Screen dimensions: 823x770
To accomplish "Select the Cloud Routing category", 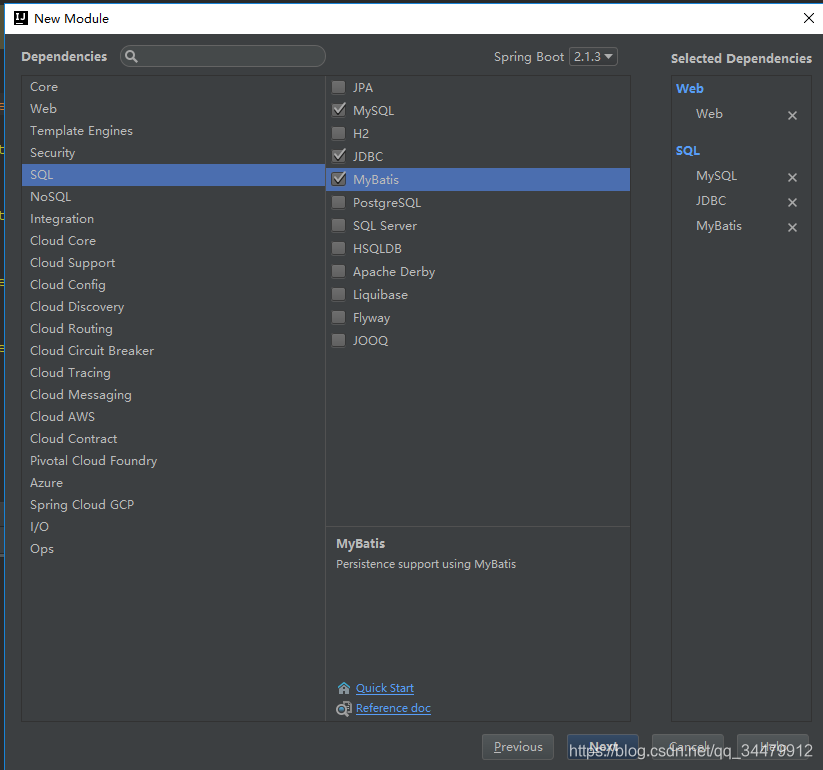I will [x=173, y=329].
